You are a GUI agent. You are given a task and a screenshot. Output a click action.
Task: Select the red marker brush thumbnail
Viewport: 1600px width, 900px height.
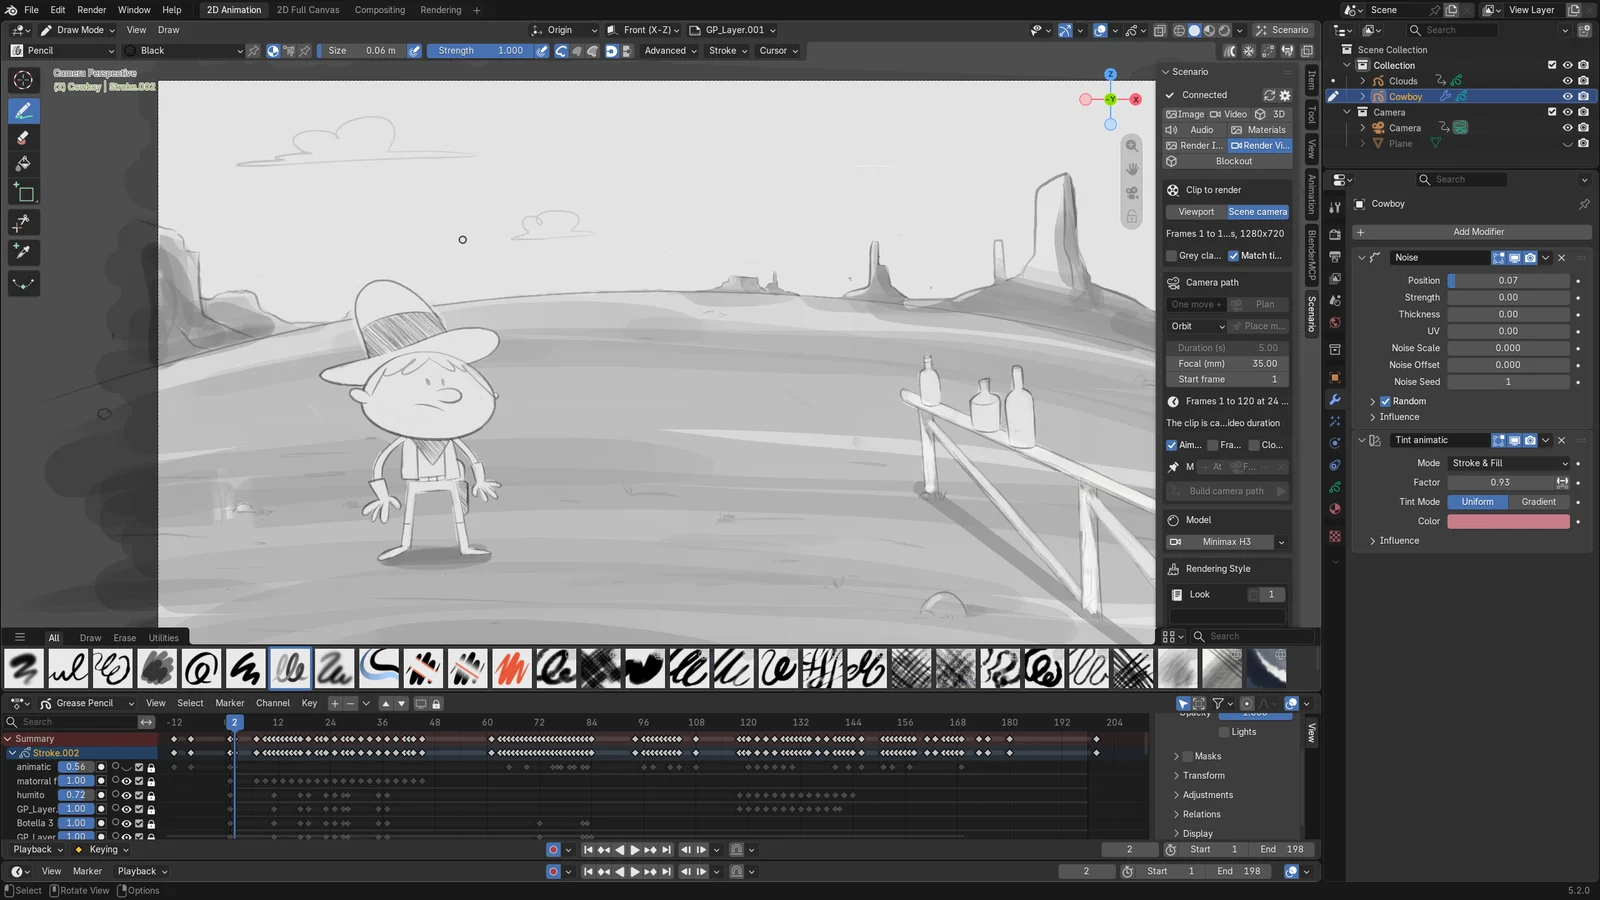click(x=511, y=668)
